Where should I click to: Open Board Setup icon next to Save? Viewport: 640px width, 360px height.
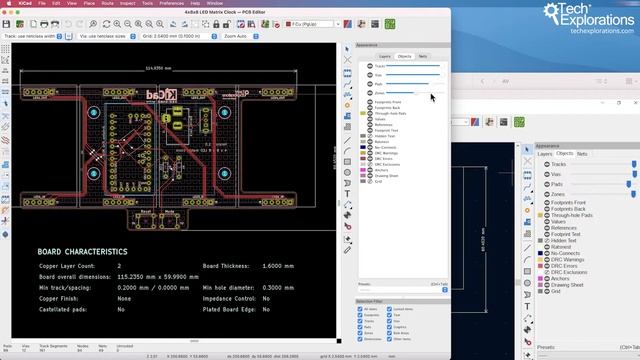pos(20,24)
